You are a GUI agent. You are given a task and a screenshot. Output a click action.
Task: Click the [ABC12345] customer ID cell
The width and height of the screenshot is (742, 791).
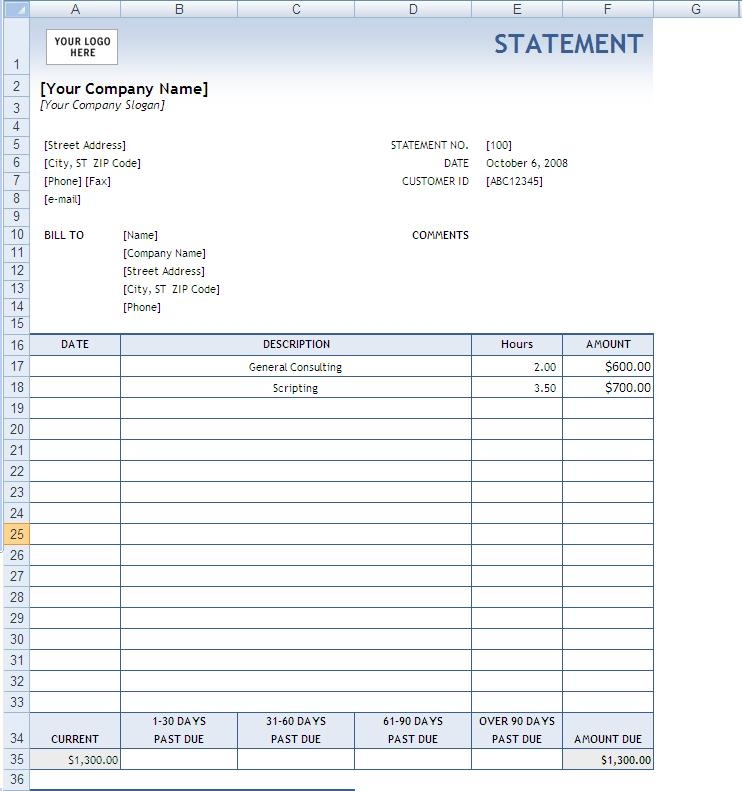[x=514, y=181]
